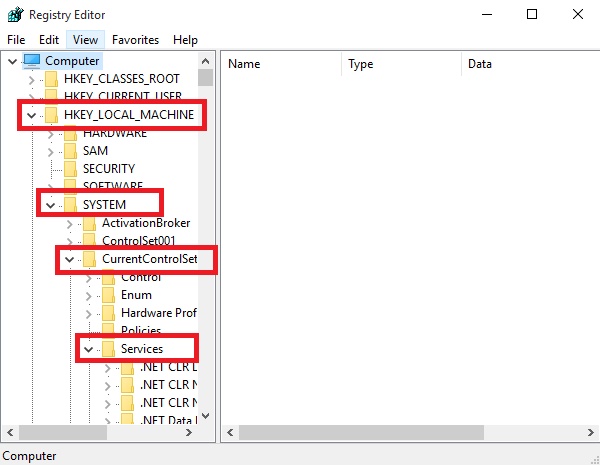Image resolution: width=600 pixels, height=465 pixels.
Task: Select the SYSTEM key label
Action: [104, 205]
